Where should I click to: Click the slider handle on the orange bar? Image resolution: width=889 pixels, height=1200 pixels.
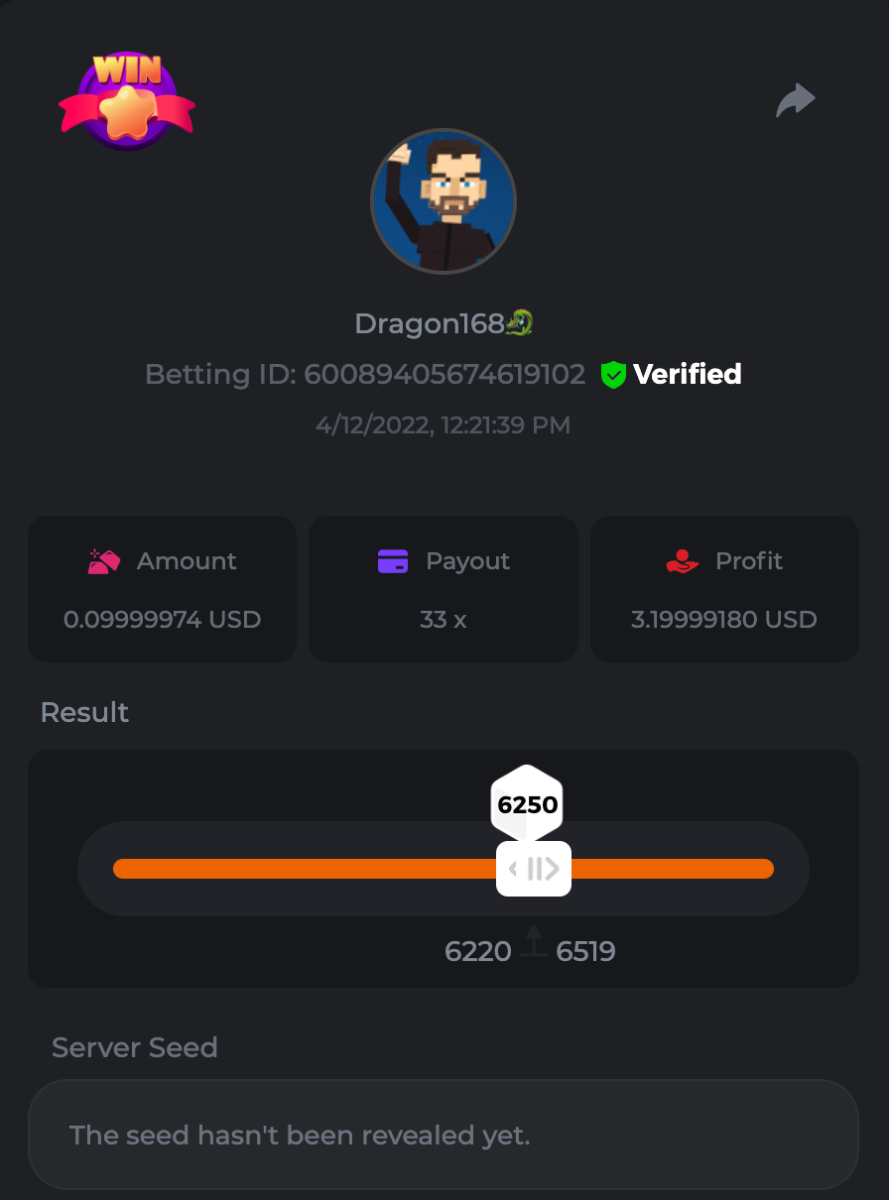point(534,868)
